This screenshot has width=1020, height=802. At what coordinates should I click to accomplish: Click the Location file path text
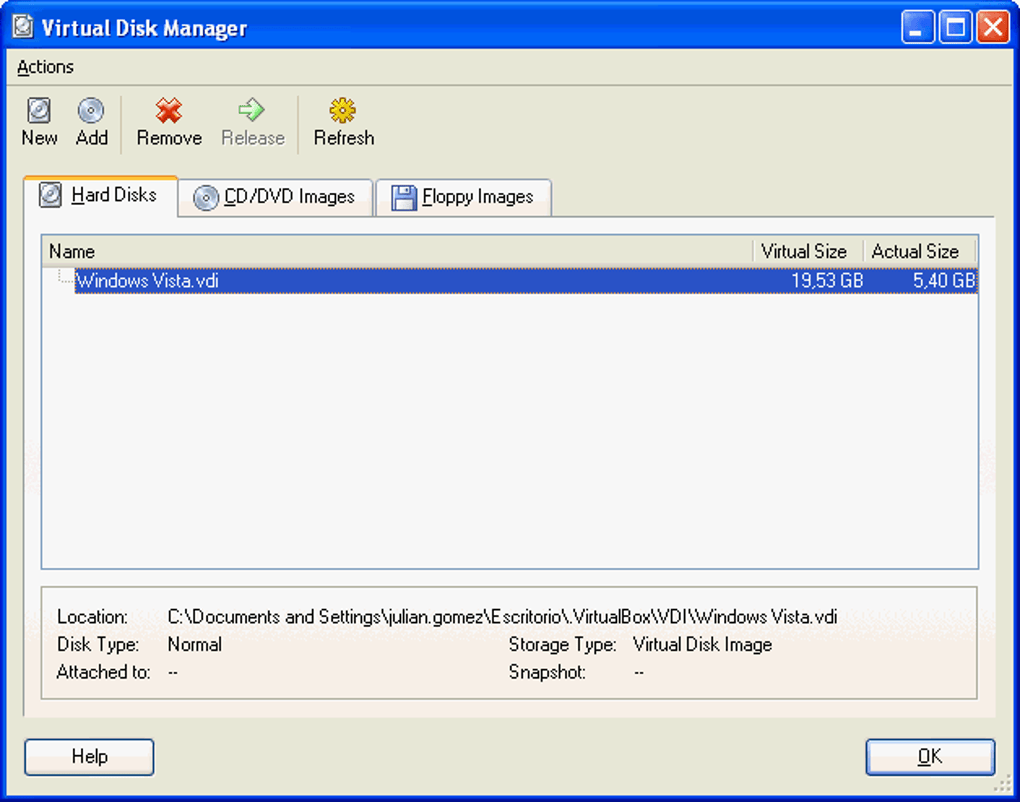[x=502, y=617]
